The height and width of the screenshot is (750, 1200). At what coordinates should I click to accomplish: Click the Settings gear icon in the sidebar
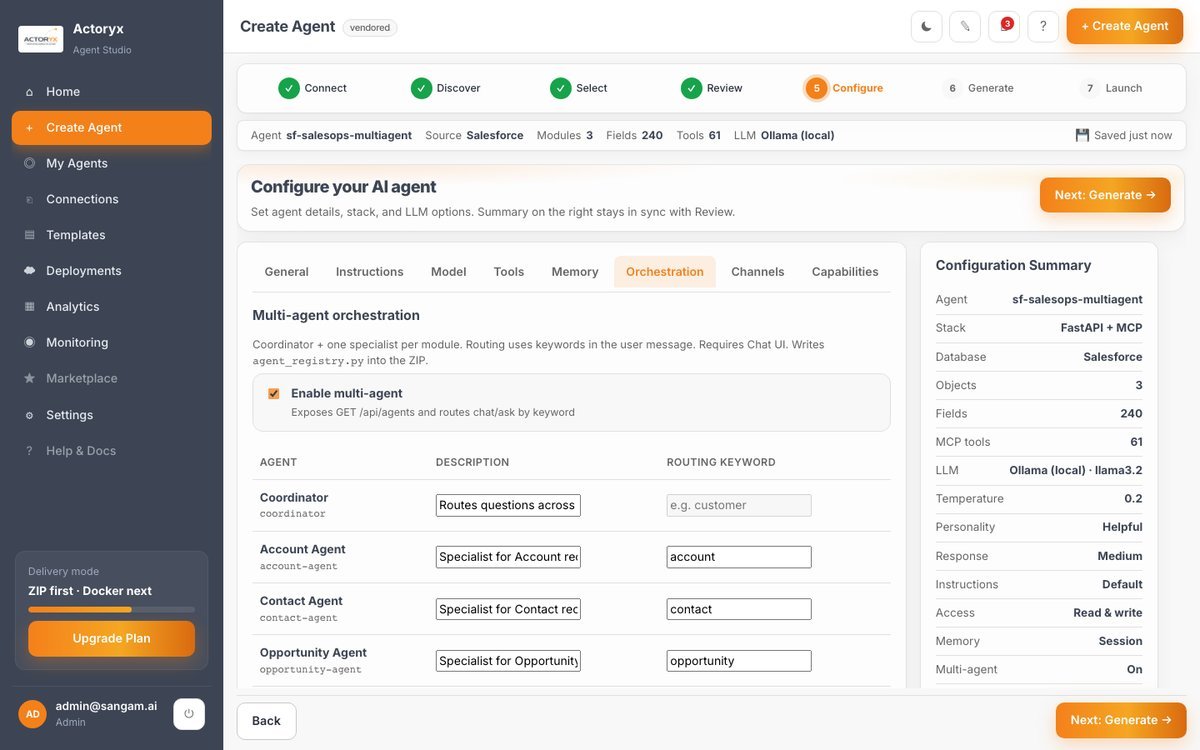coord(29,415)
